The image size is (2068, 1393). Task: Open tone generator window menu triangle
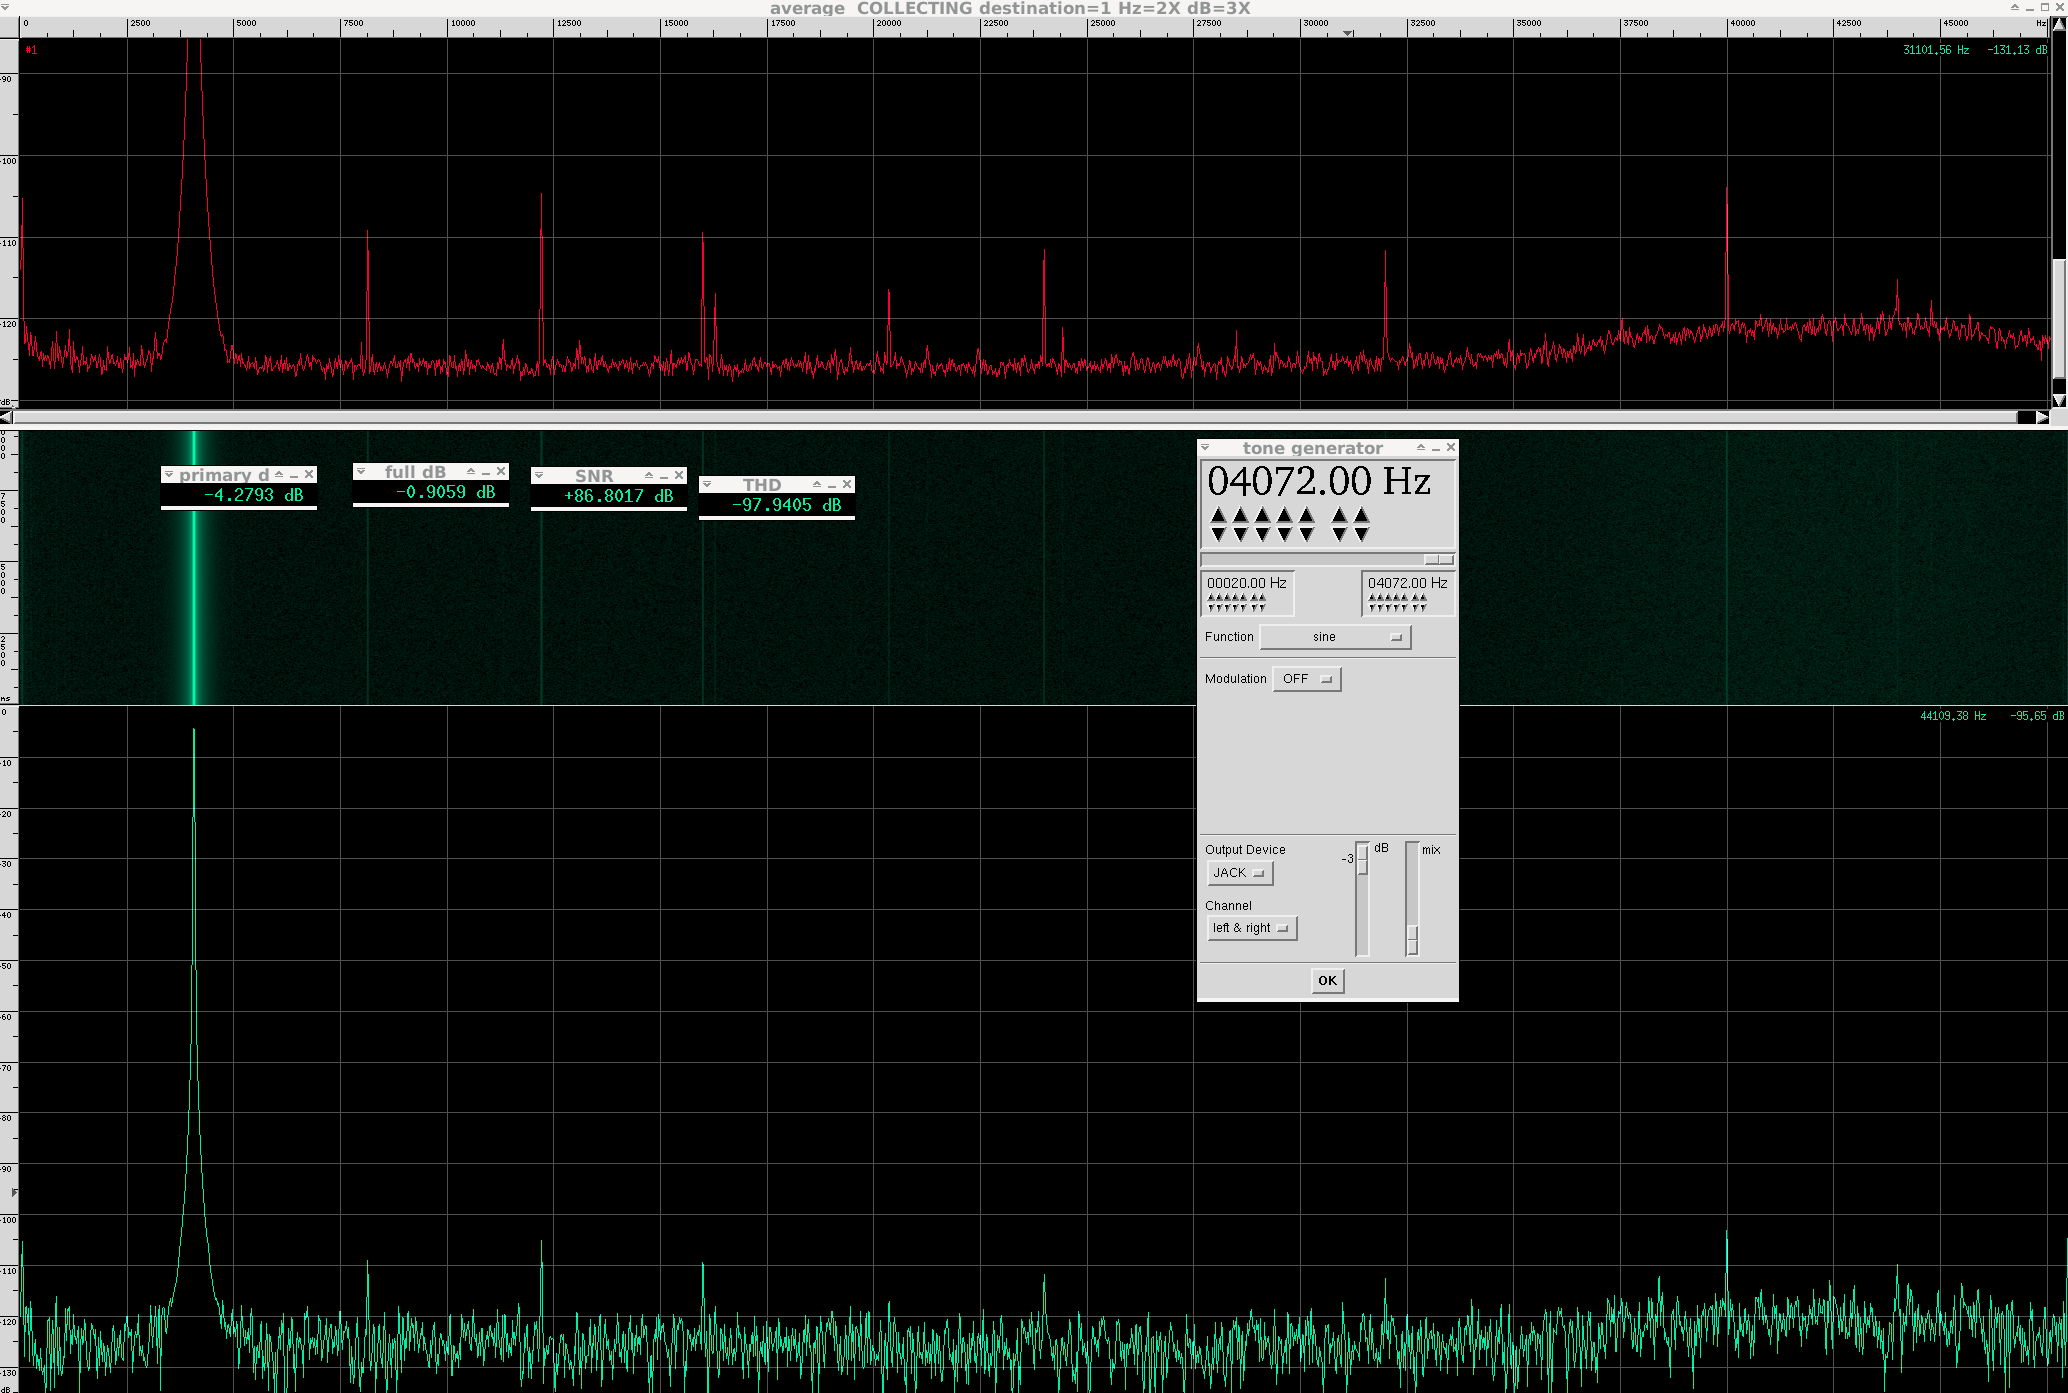(x=1206, y=448)
